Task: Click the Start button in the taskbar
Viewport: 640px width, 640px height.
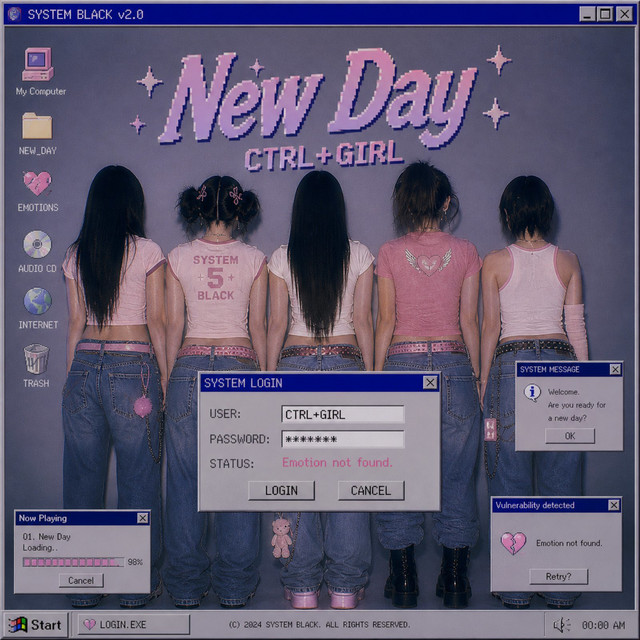Action: [36, 624]
